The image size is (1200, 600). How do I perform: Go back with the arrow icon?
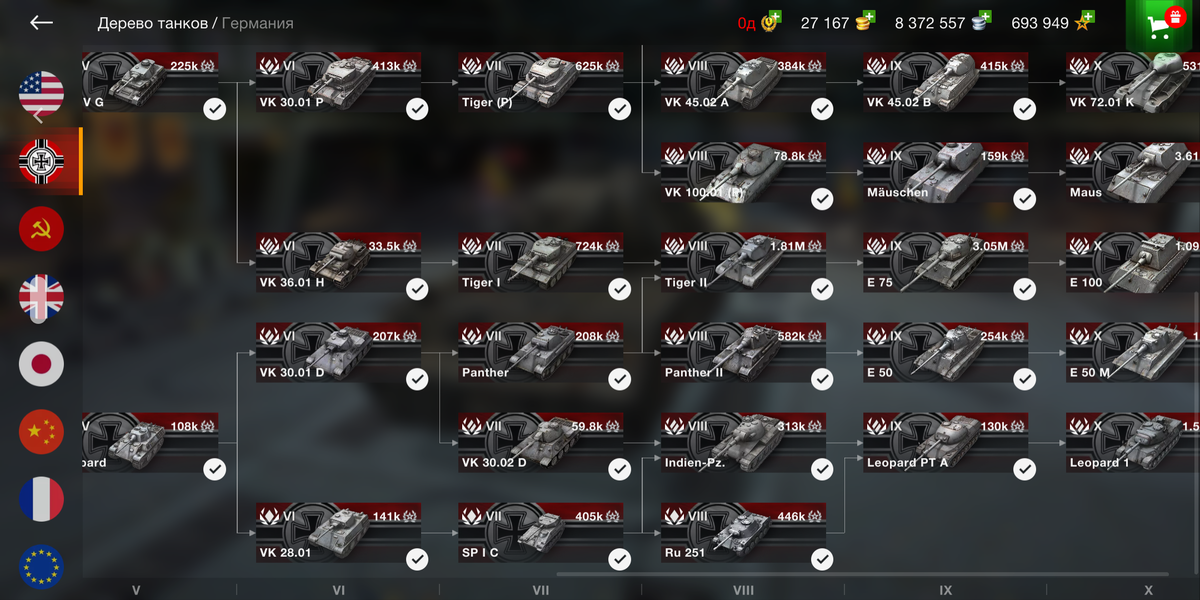(x=41, y=22)
